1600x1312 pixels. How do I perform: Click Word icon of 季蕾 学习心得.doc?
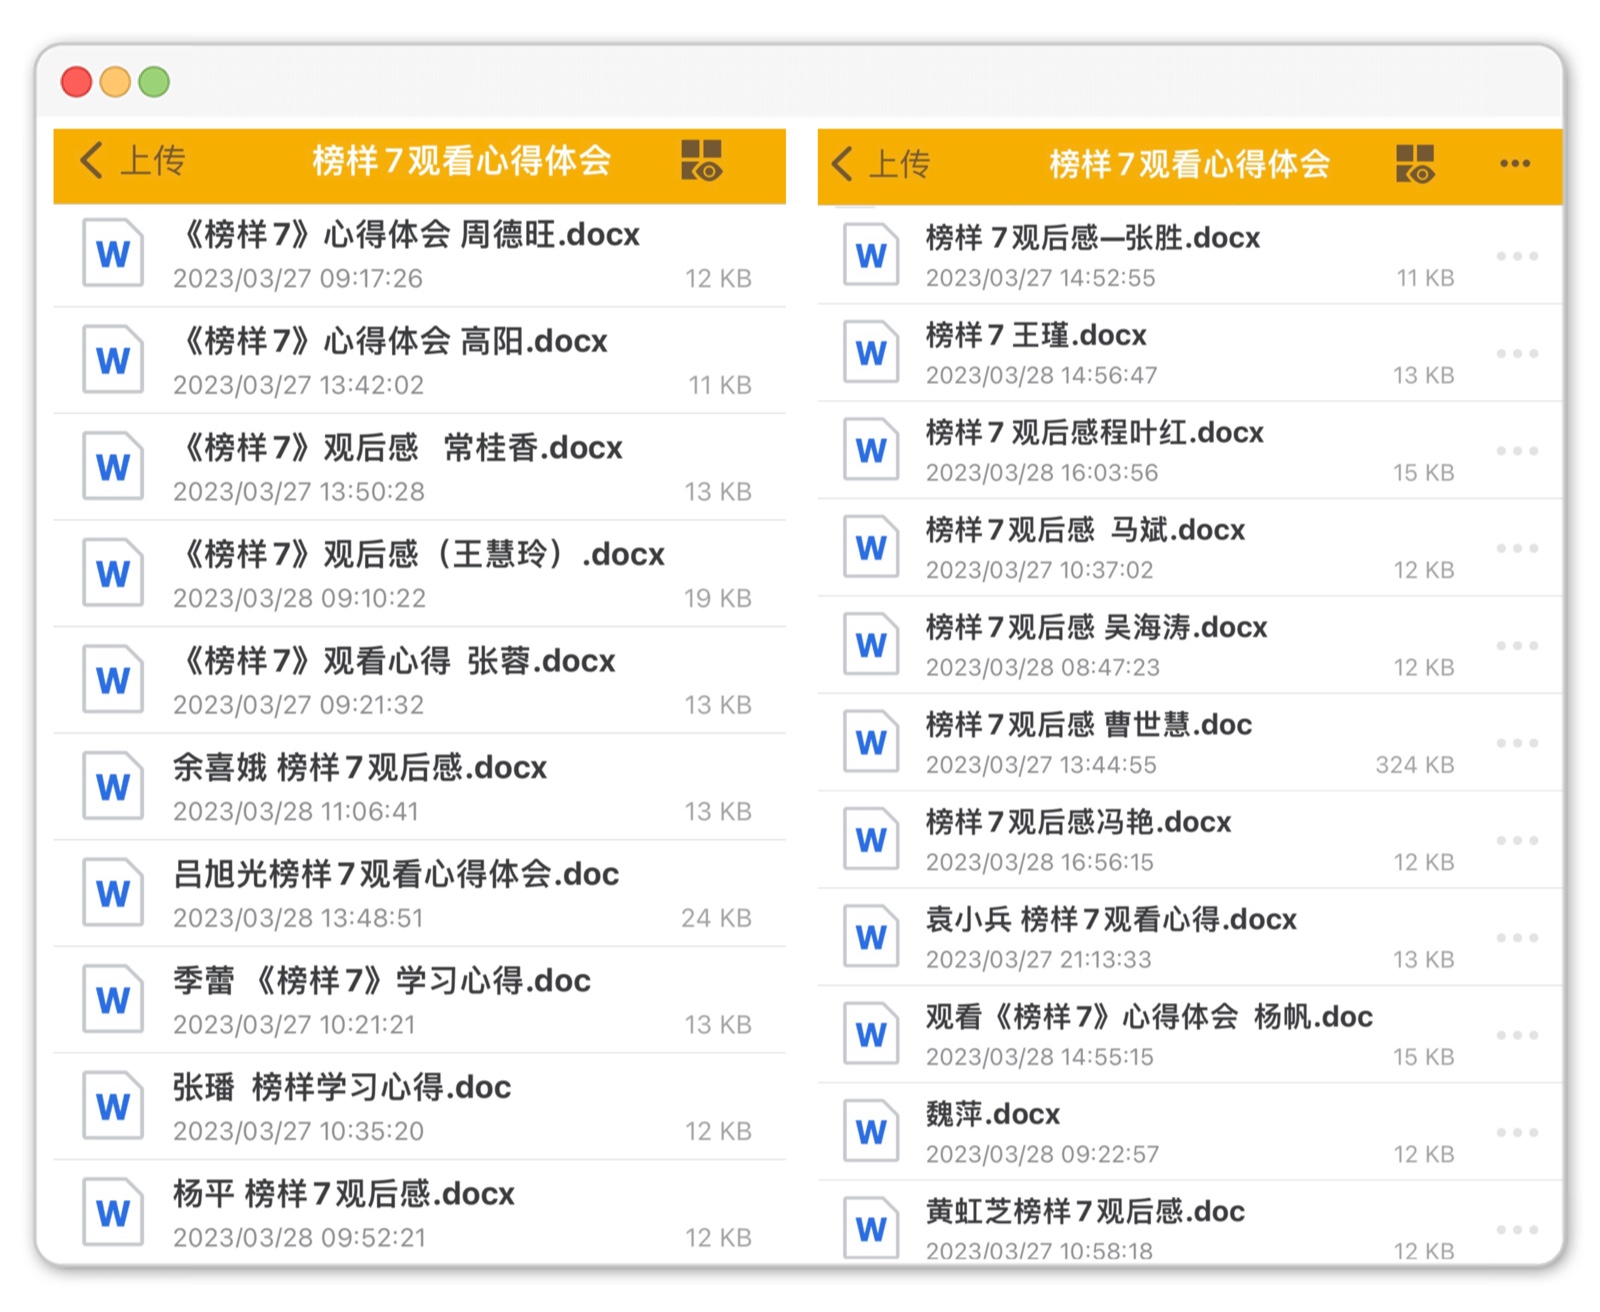click(x=113, y=1000)
